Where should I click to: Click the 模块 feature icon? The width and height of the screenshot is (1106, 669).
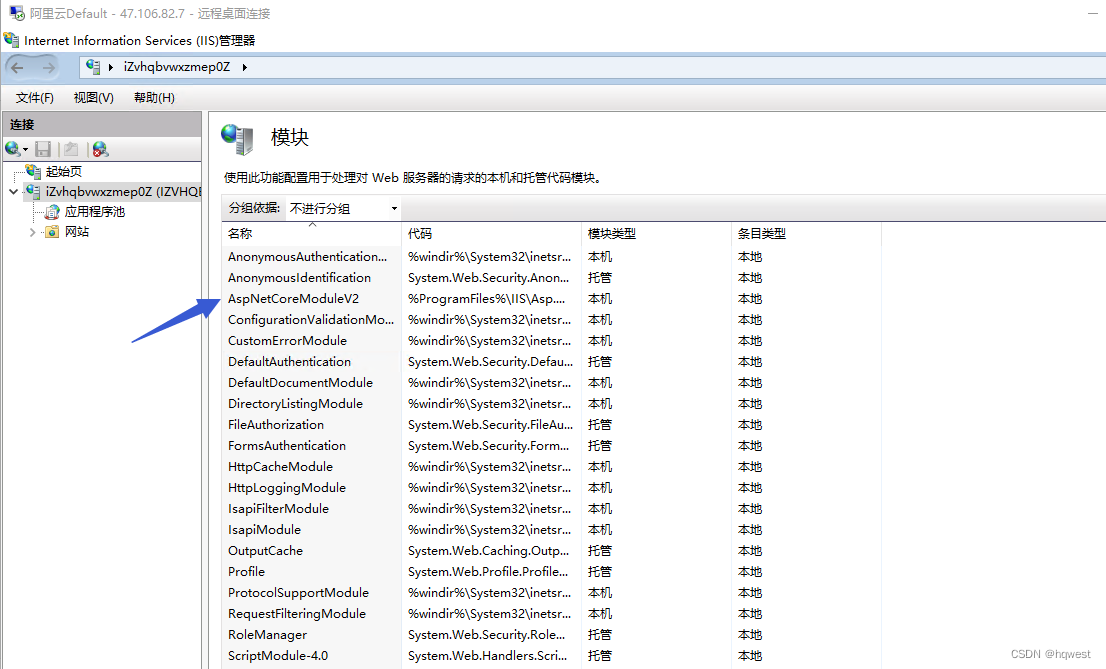237,138
